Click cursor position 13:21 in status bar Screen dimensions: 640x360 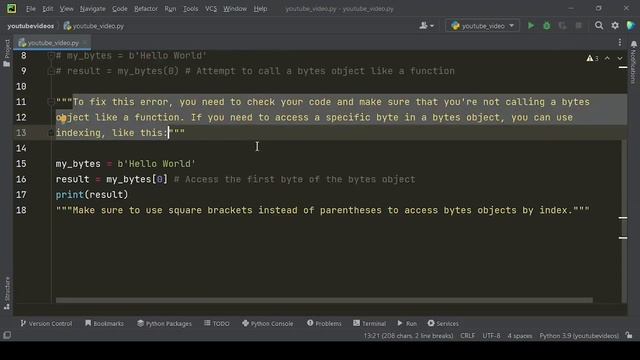pyautogui.click(x=408, y=336)
